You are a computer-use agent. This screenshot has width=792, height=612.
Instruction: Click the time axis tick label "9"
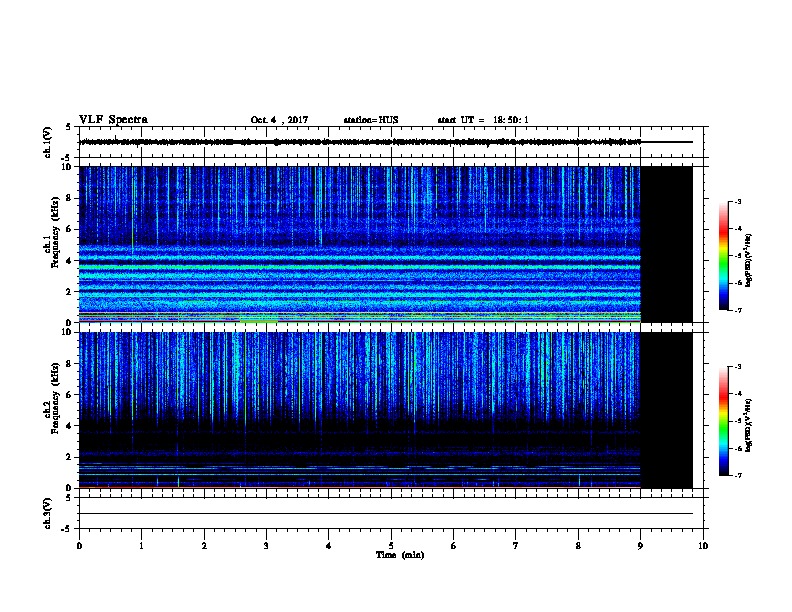[640, 546]
